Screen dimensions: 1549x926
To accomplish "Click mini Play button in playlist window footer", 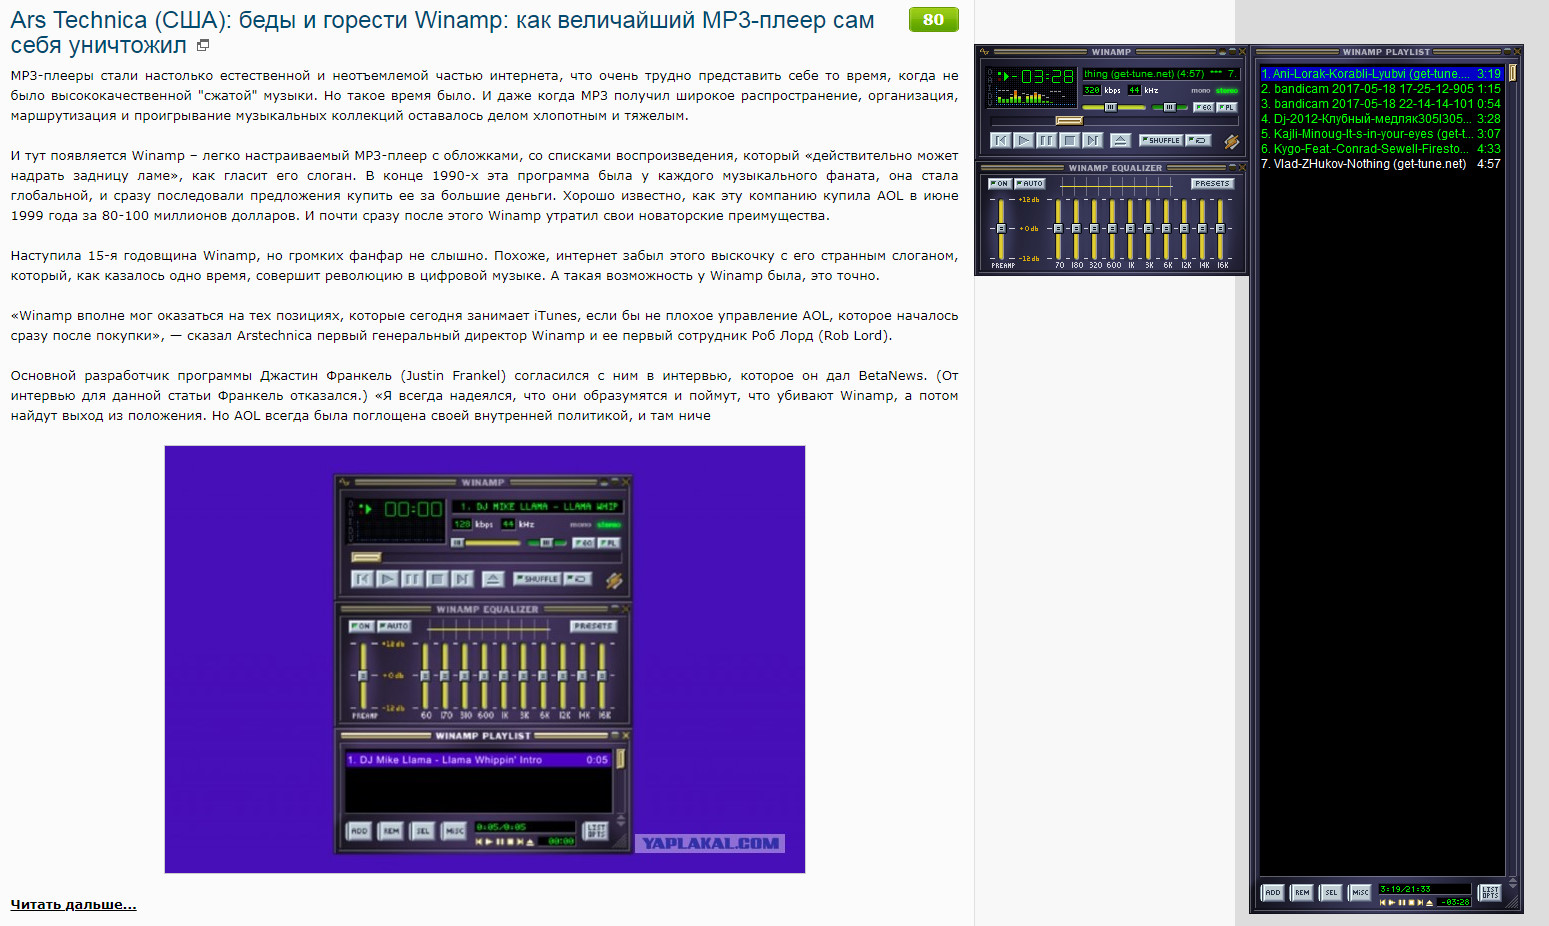I will pyautogui.click(x=1392, y=902).
